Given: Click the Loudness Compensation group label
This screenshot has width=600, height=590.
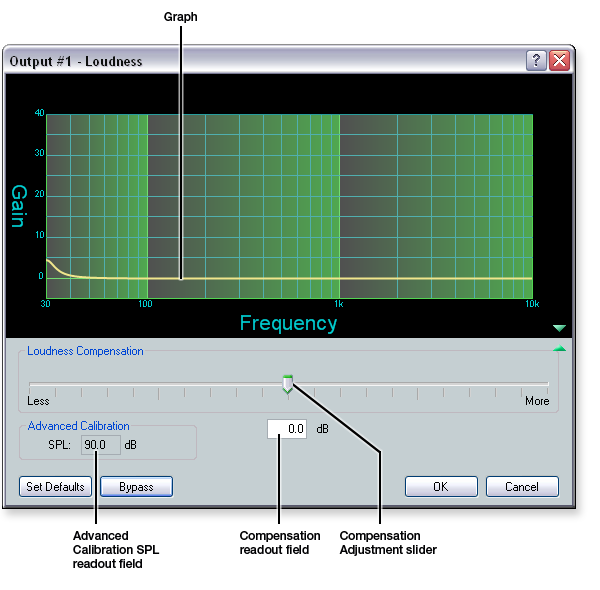Looking at the screenshot, I should 85,351.
